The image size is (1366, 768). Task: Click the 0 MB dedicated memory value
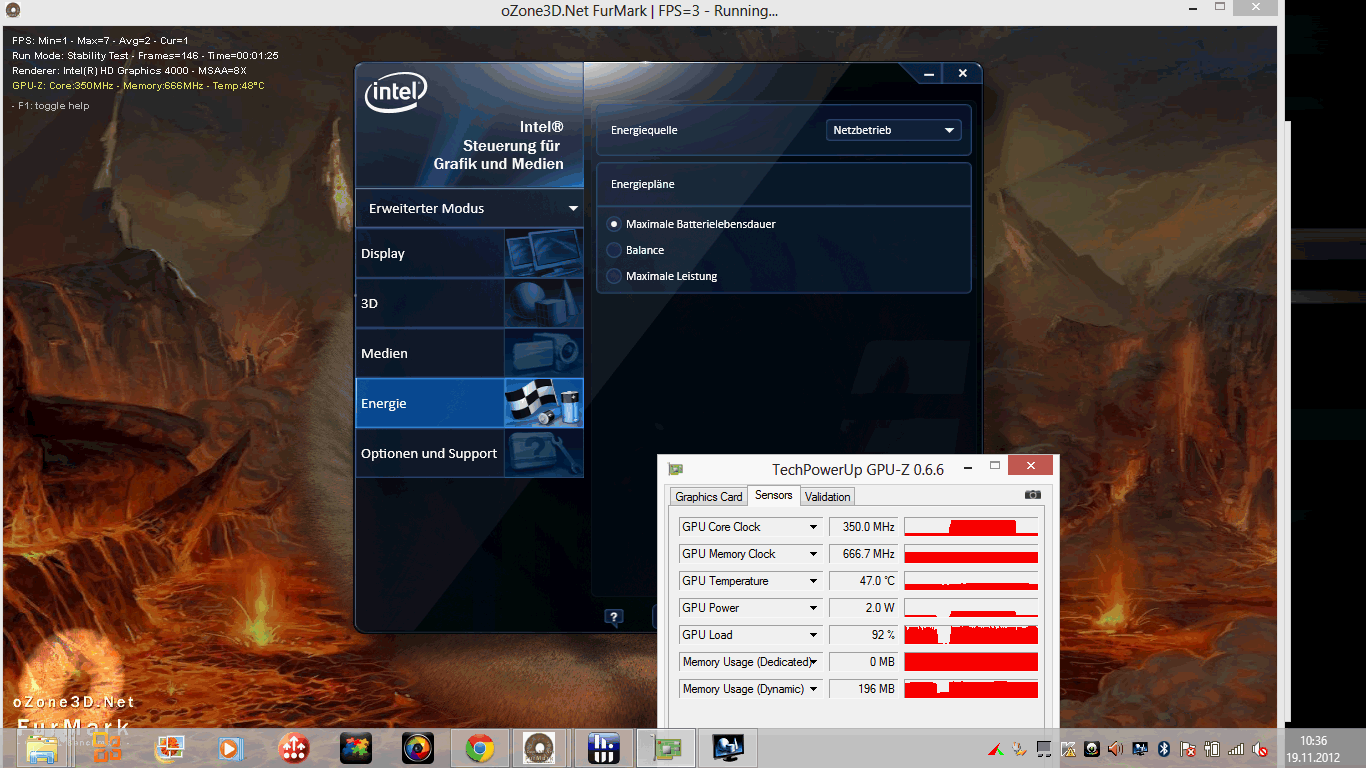(x=864, y=662)
